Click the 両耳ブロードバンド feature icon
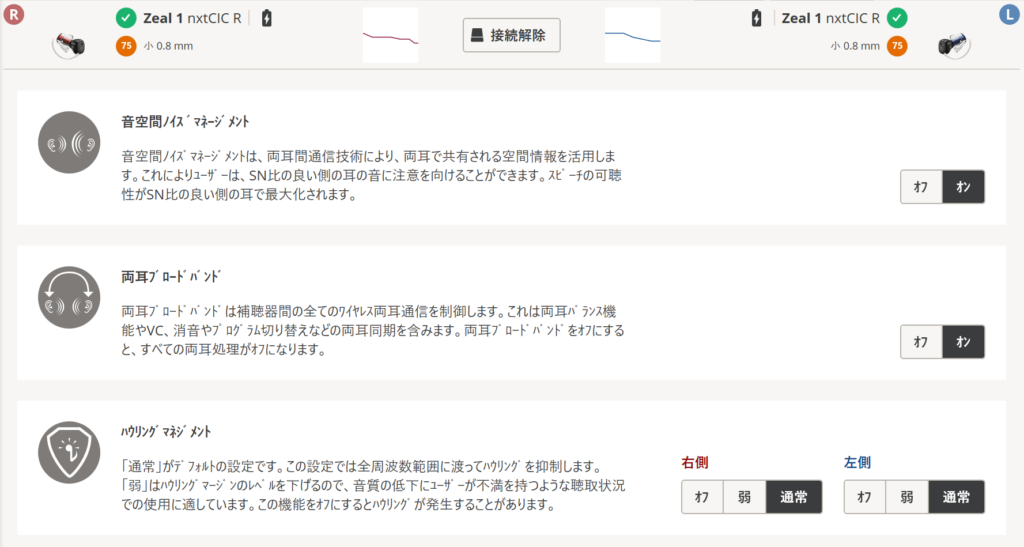This screenshot has height=547, width=1024. [69, 298]
